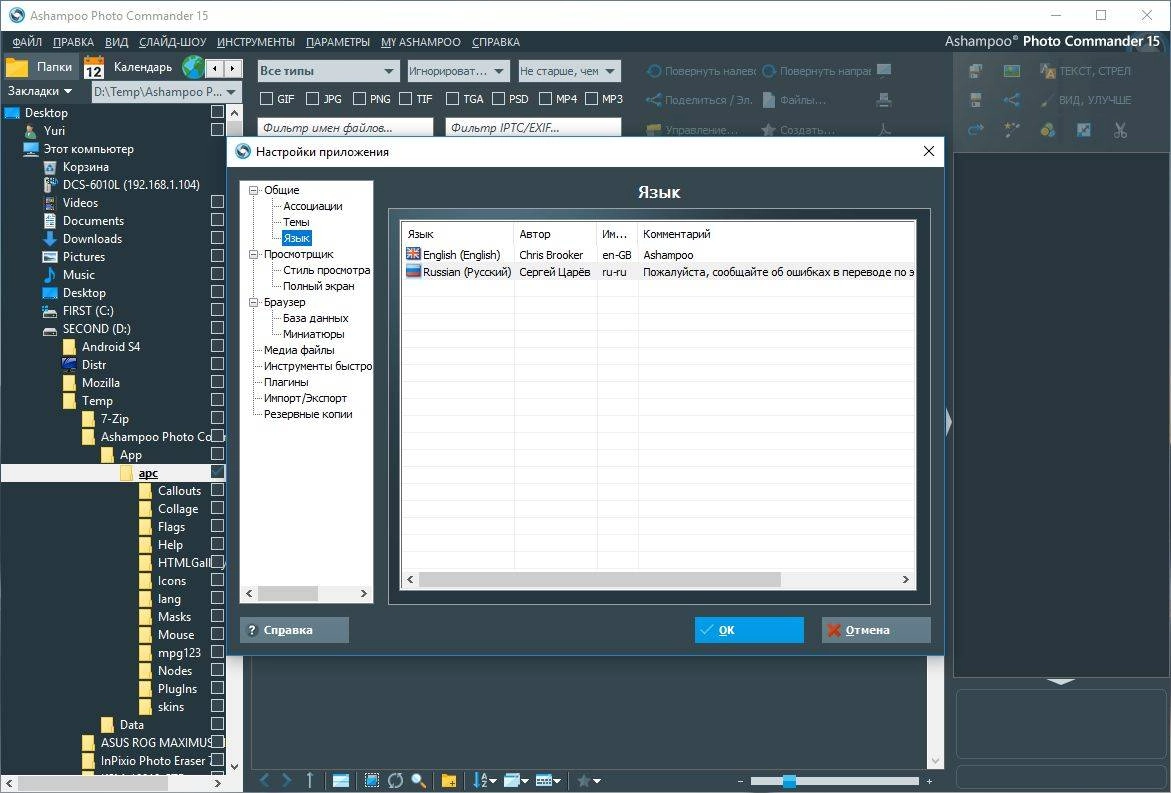1171x793 pixels.
Task: Click the landscape picture icon in right panel
Action: pos(1012,71)
